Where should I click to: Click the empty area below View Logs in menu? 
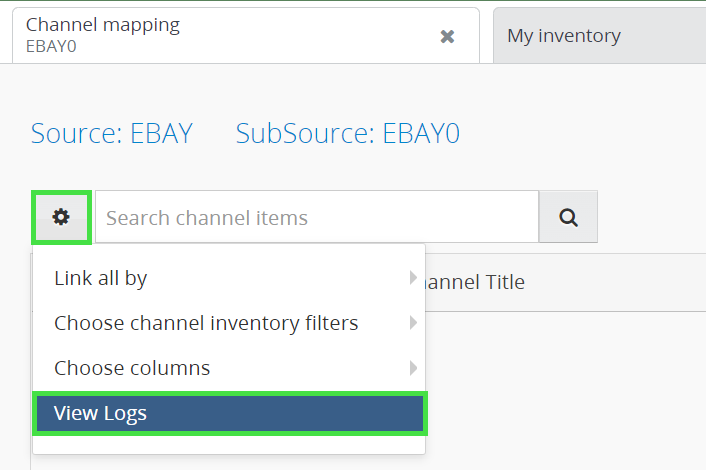(x=230, y=444)
